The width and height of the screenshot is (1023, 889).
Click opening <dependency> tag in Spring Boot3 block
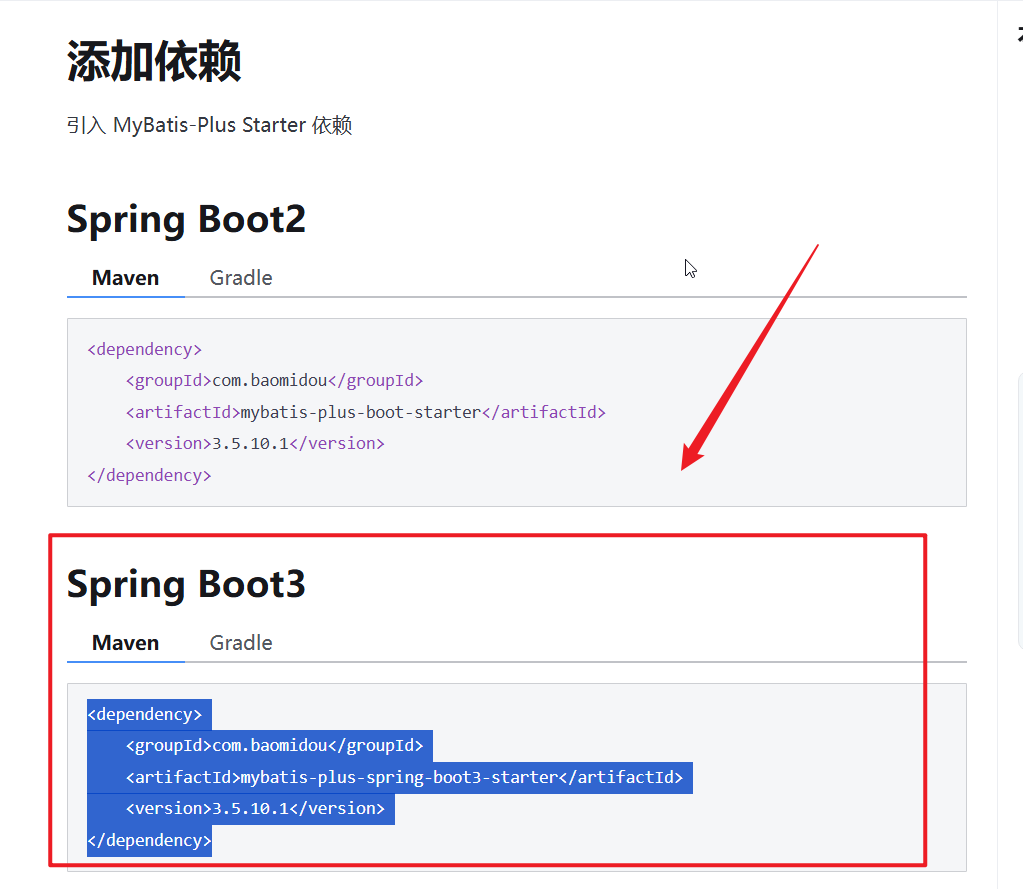click(145, 715)
